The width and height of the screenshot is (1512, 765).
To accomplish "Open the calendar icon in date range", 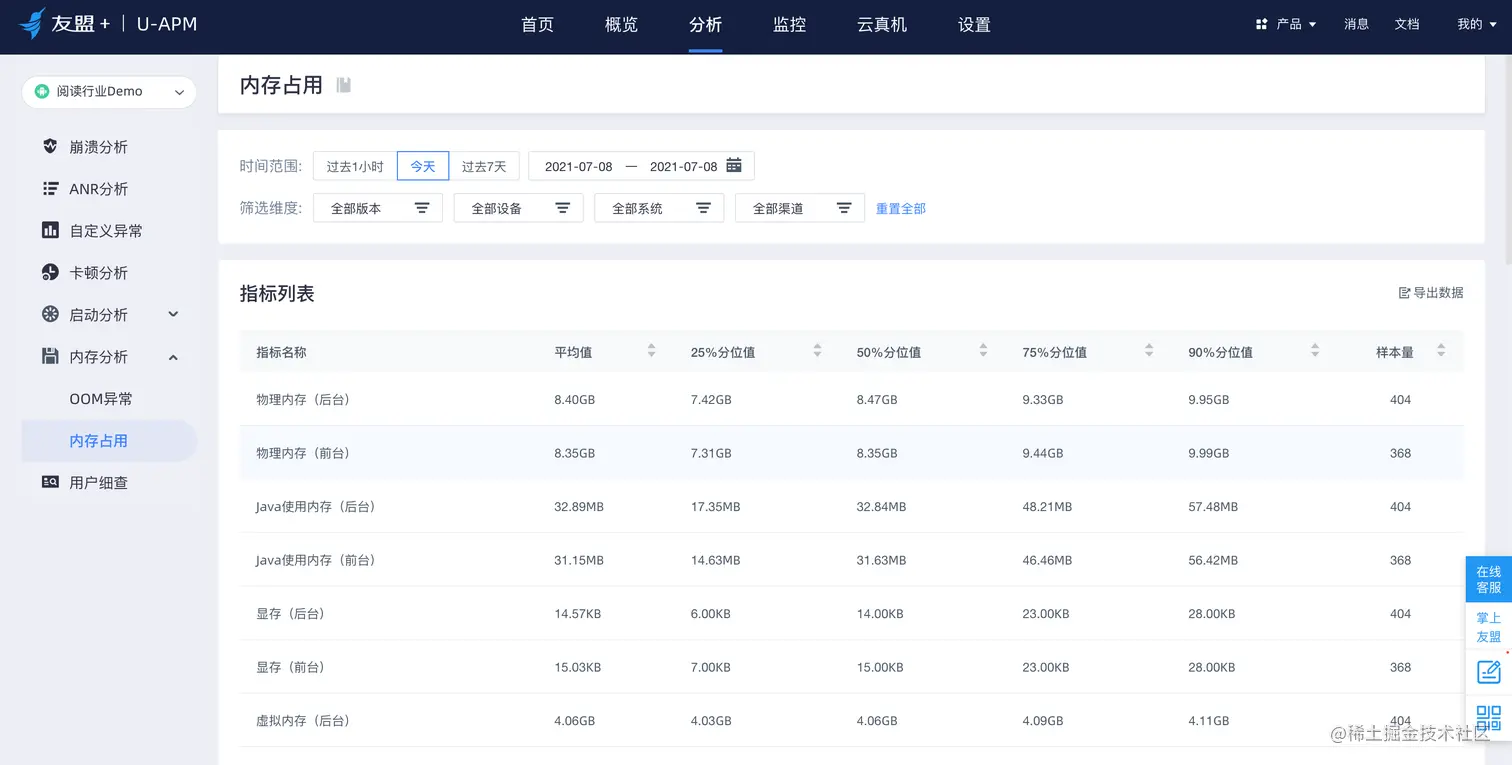I will 734,165.
